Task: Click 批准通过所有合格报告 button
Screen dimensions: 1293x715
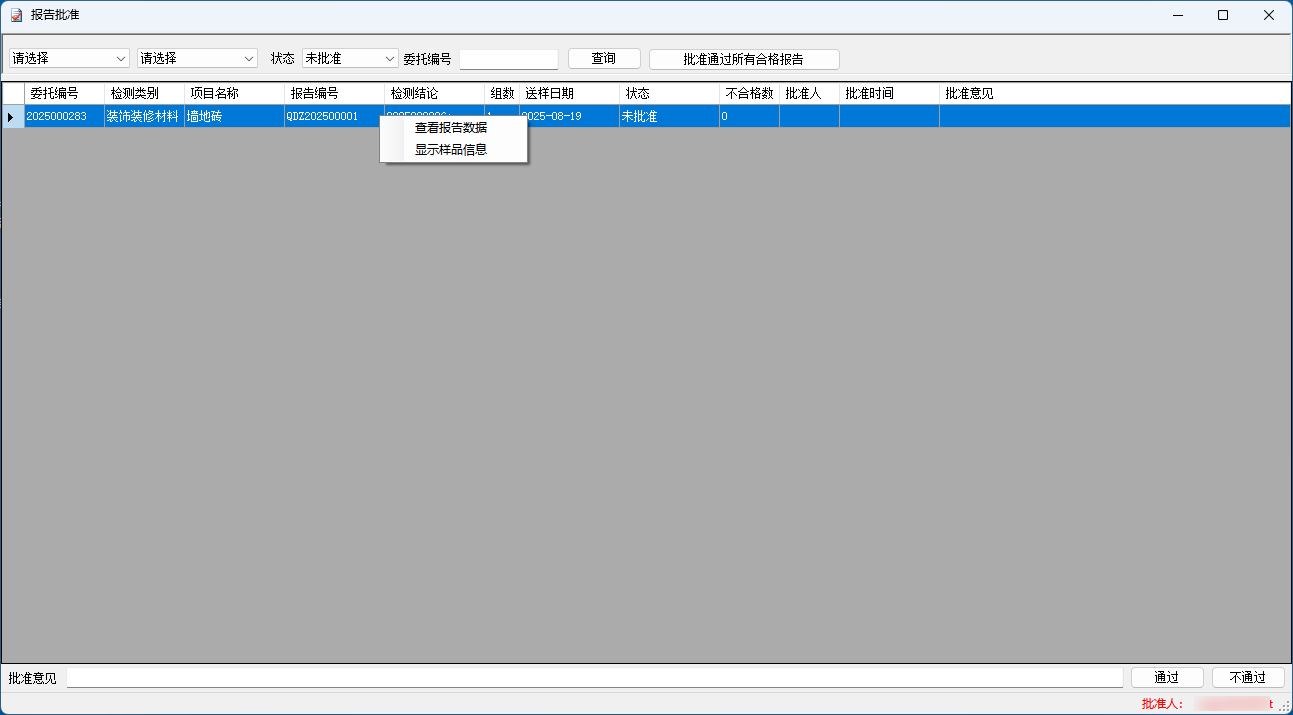Action: point(743,59)
